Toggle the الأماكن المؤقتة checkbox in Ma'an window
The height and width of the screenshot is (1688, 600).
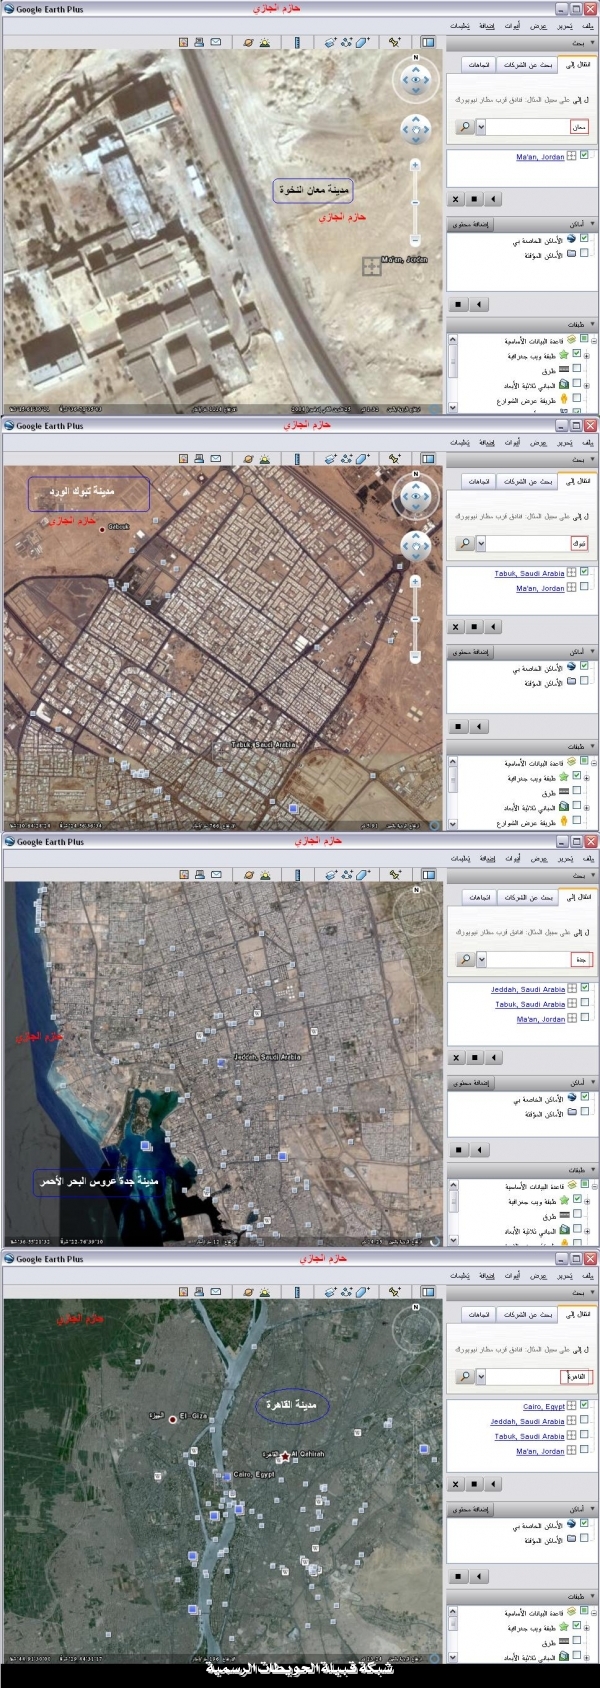pos(584,254)
